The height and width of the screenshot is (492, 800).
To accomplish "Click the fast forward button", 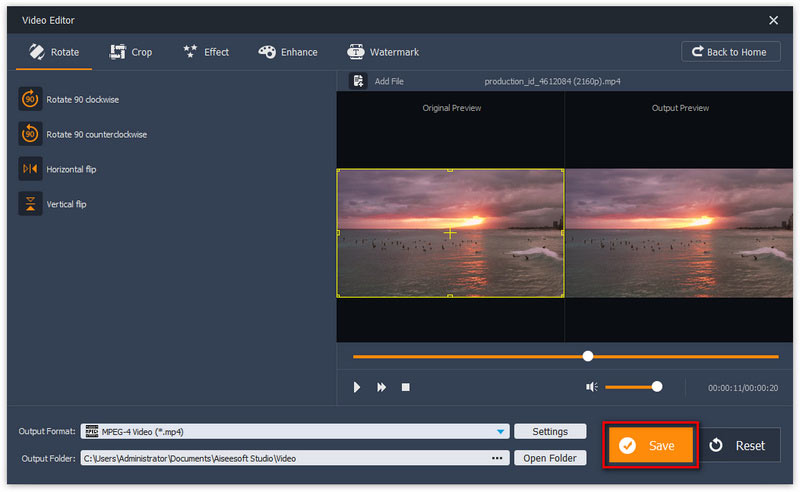I will tap(381, 387).
